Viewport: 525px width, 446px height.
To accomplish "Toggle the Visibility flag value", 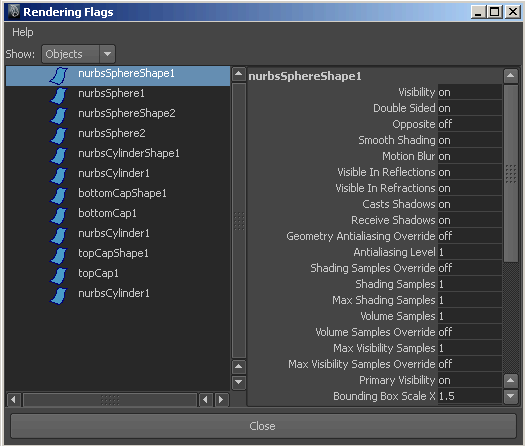I will tap(469, 92).
